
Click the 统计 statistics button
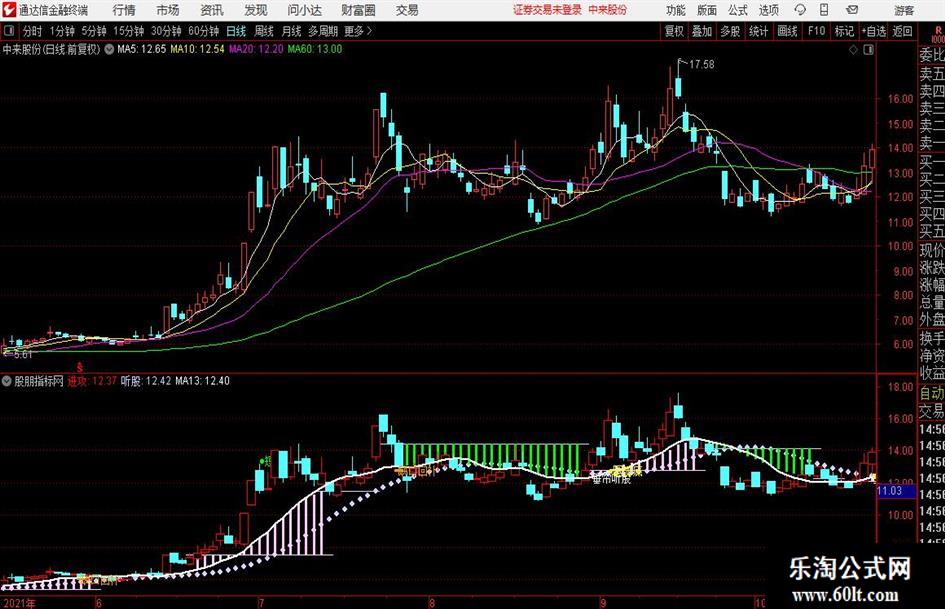pyautogui.click(x=758, y=31)
